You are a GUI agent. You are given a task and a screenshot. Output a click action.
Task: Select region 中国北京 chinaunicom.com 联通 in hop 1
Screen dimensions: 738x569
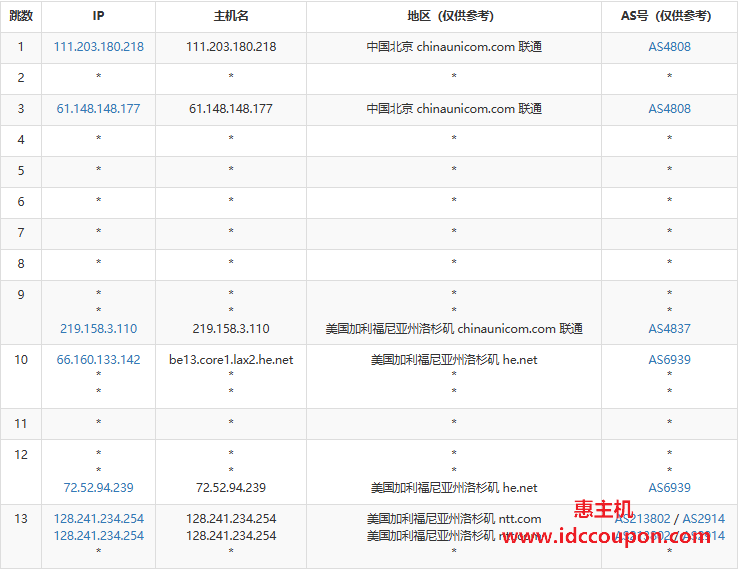point(454,47)
